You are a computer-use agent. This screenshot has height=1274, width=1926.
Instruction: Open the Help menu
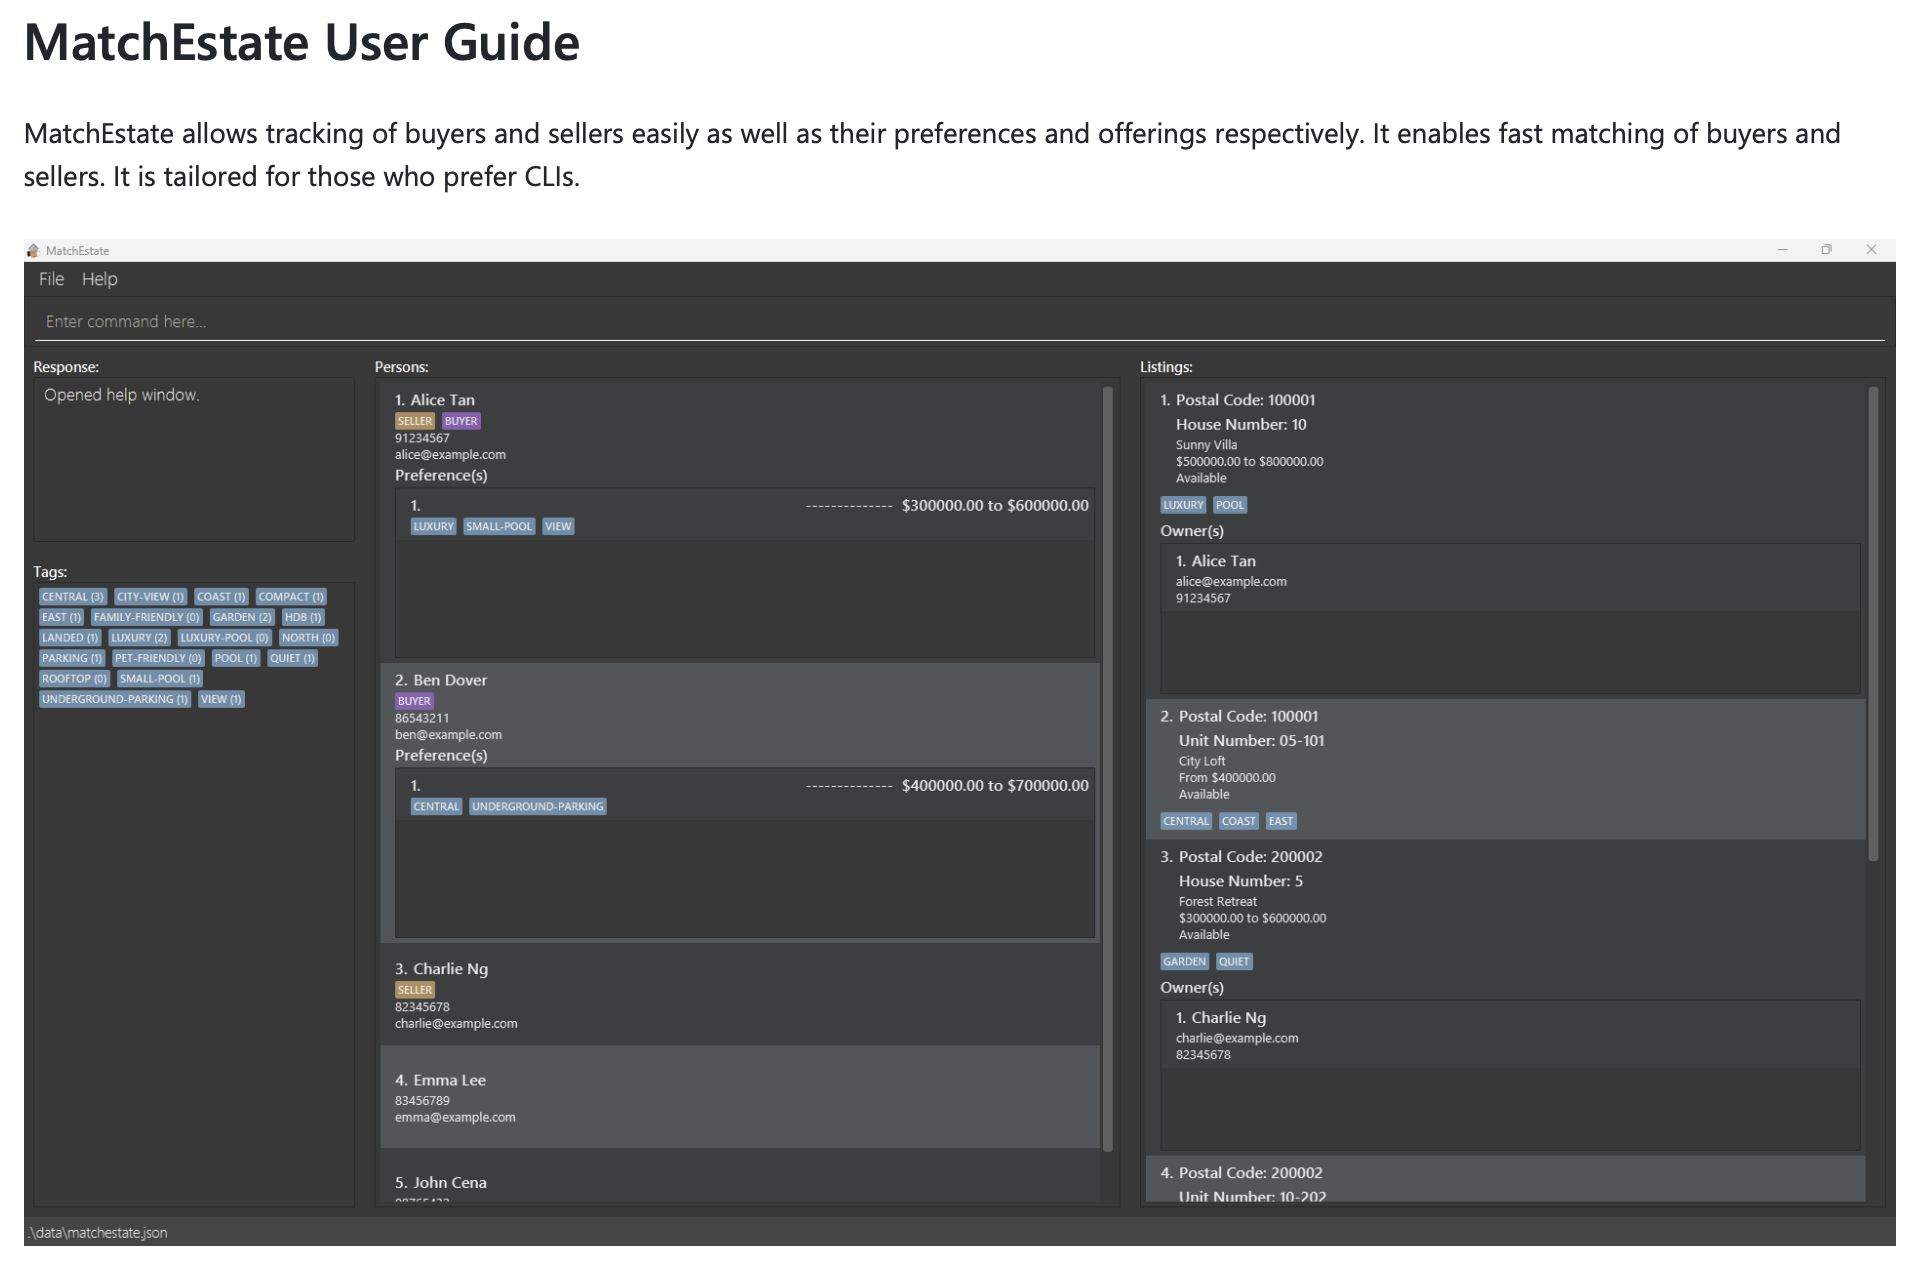100,279
